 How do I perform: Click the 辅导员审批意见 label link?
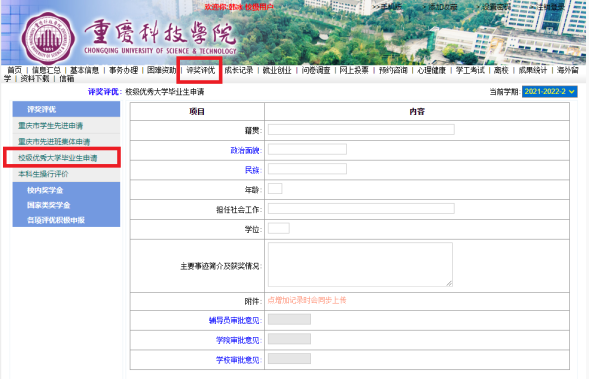234,320
